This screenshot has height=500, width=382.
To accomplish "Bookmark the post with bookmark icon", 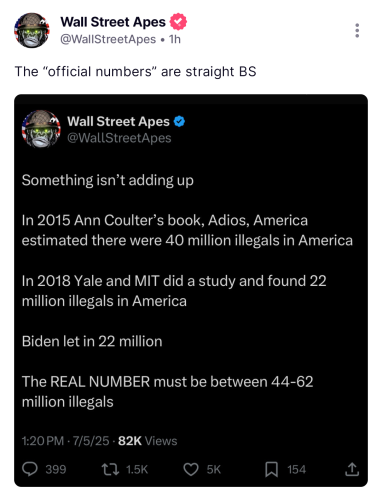I will (x=271, y=469).
